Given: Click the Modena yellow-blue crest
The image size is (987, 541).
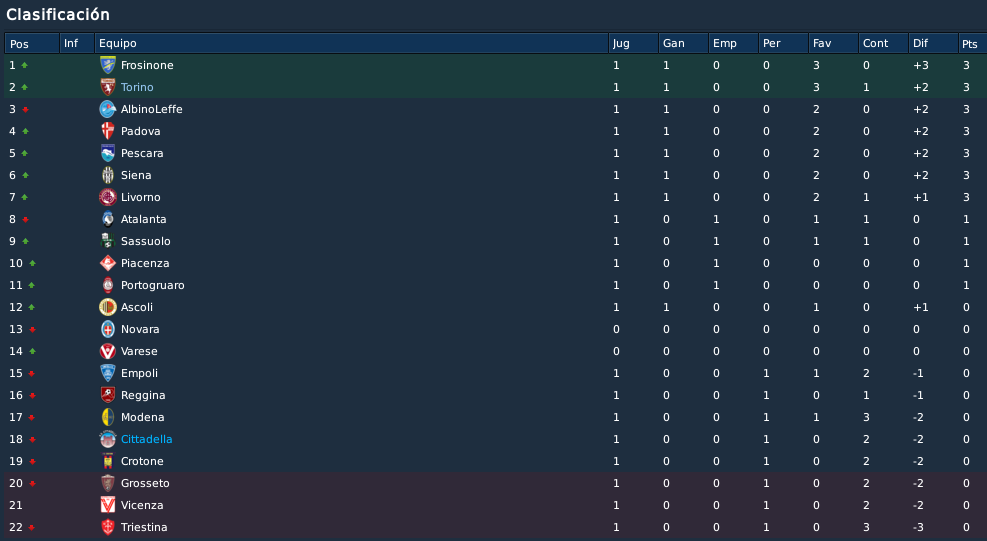Looking at the screenshot, I should pos(108,417).
